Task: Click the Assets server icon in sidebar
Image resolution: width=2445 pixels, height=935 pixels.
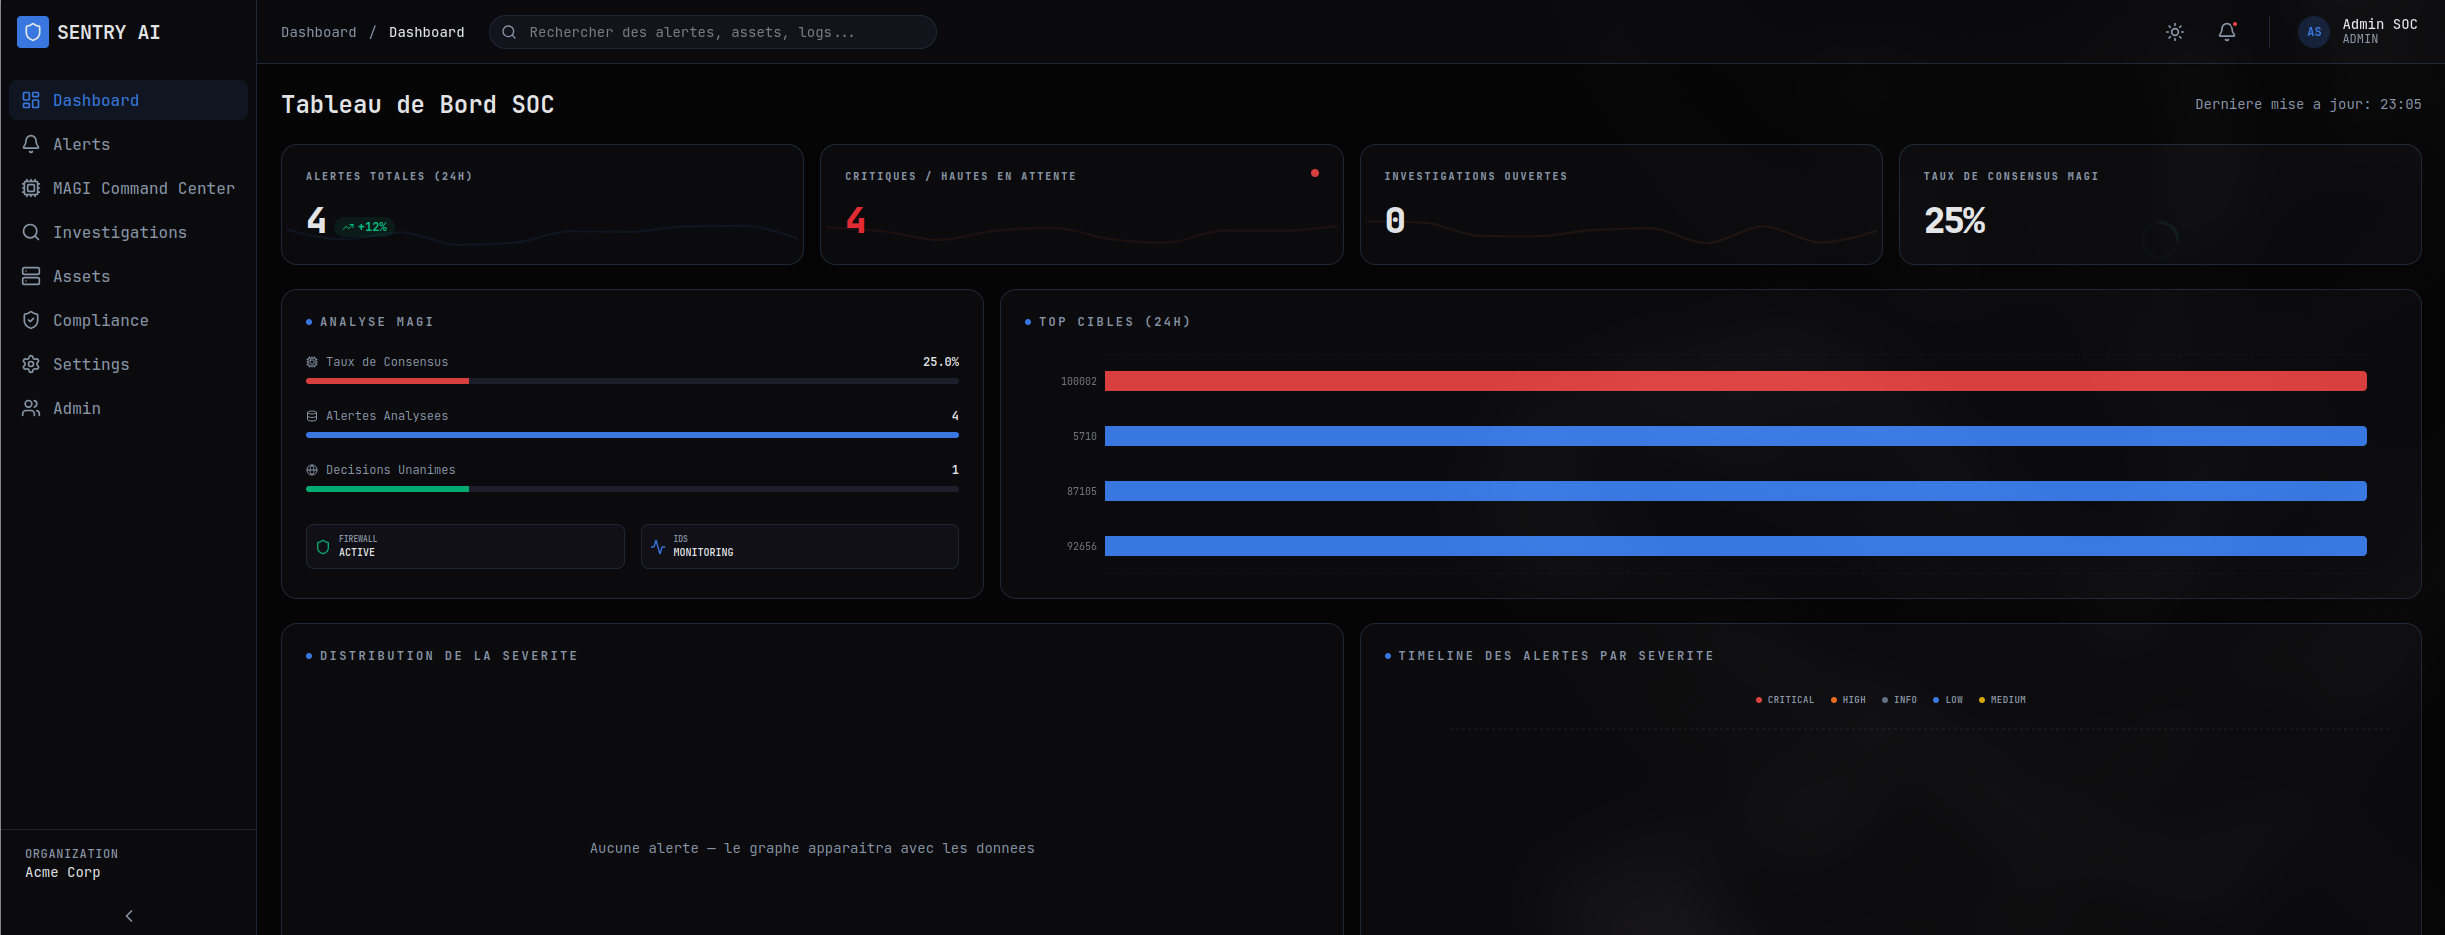Action: [31, 276]
